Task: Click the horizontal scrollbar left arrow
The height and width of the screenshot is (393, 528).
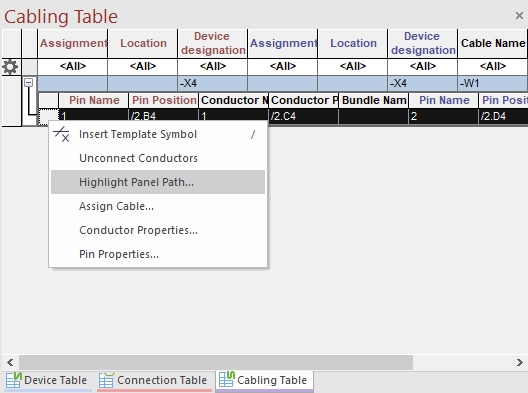Action: point(10,362)
